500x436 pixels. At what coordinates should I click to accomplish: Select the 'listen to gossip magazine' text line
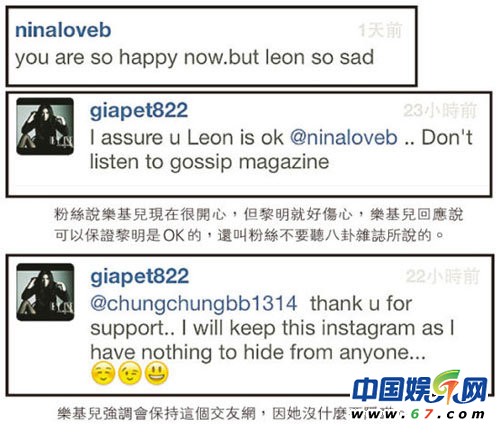pos(209,162)
